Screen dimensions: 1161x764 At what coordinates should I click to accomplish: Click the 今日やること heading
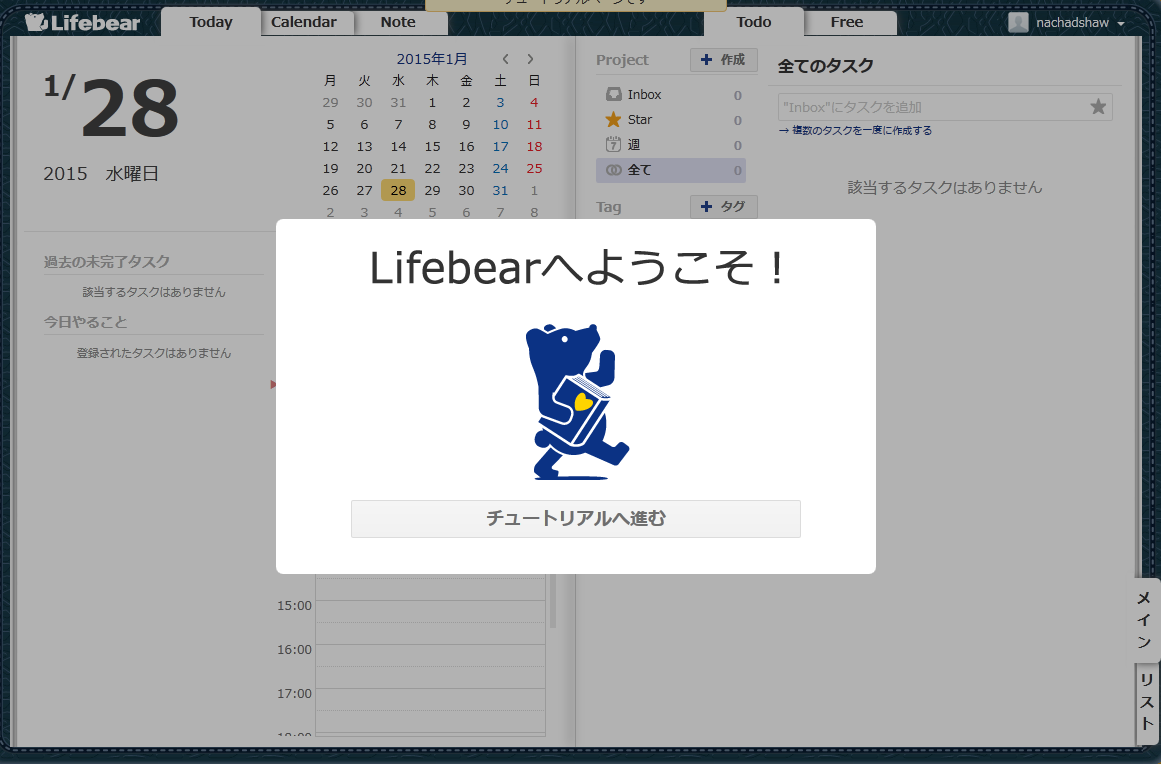point(85,322)
